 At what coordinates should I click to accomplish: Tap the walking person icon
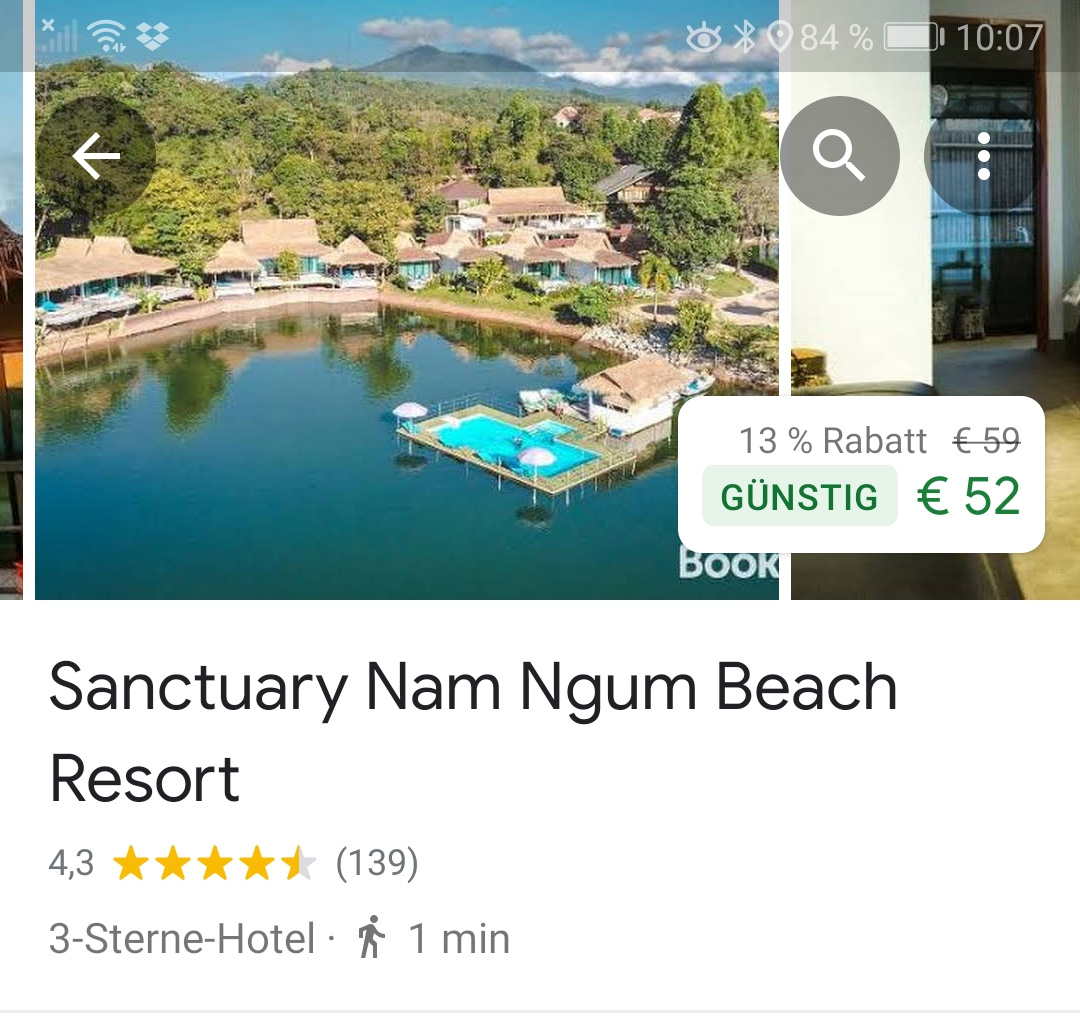[371, 937]
